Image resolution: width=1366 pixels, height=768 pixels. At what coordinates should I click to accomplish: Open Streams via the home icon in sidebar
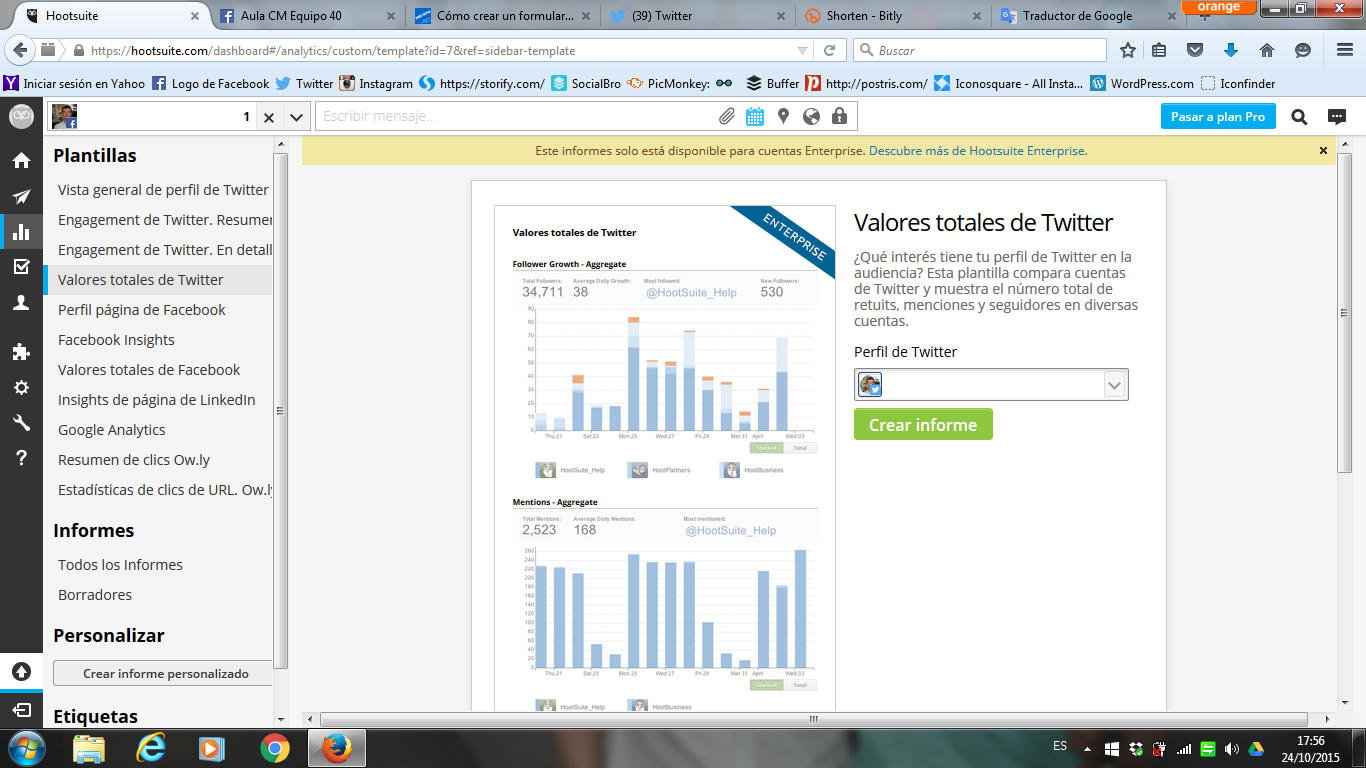click(21, 160)
